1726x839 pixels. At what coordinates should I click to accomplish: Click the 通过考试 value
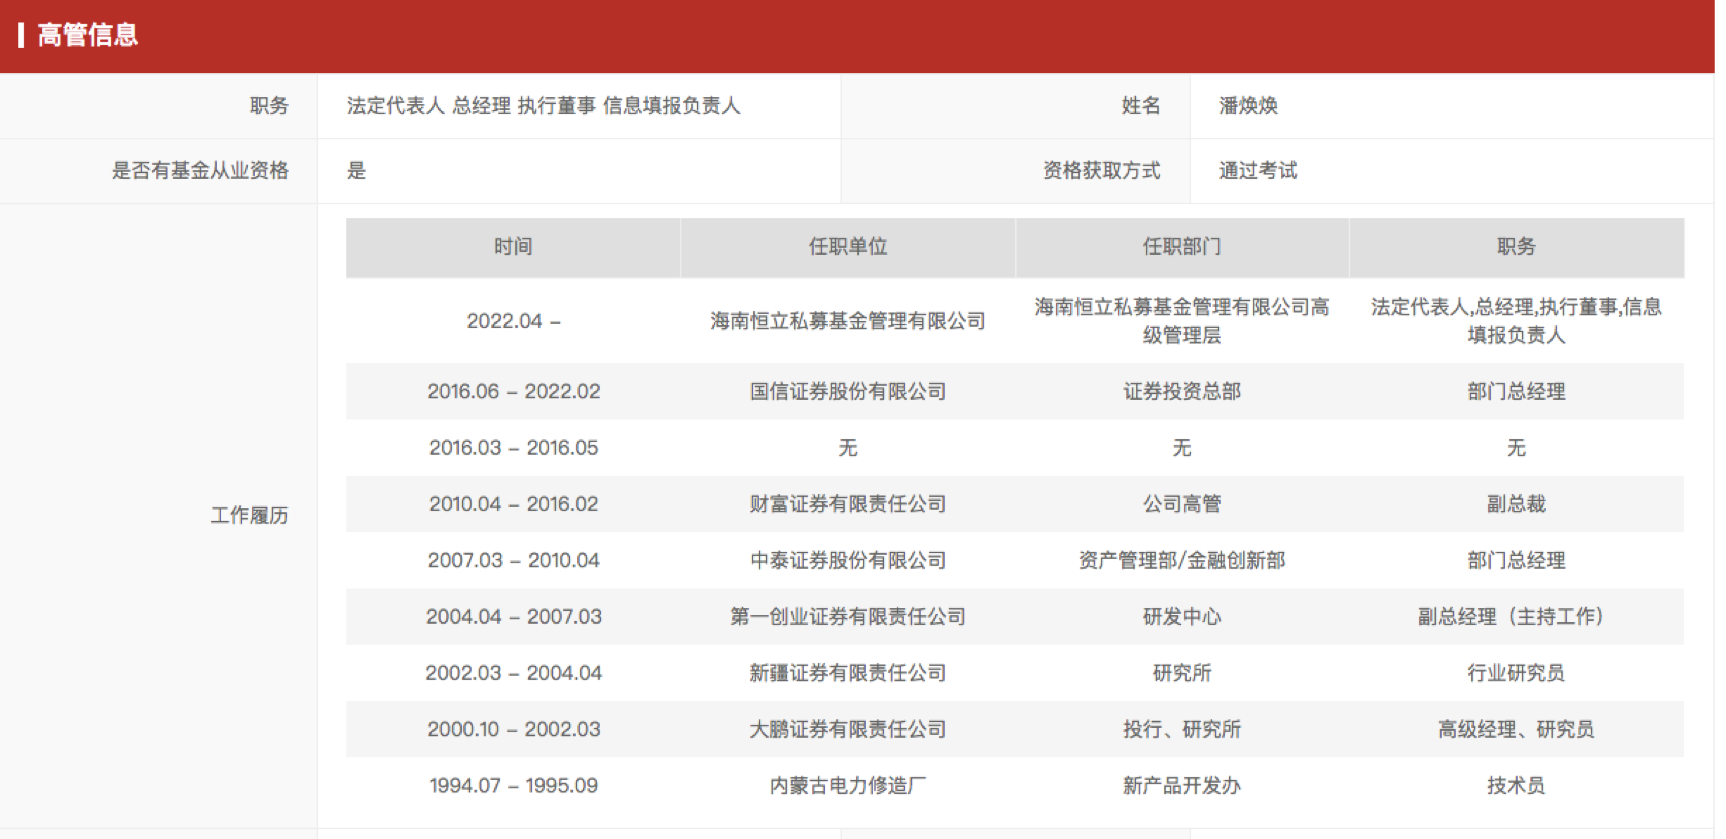[x=1258, y=170]
